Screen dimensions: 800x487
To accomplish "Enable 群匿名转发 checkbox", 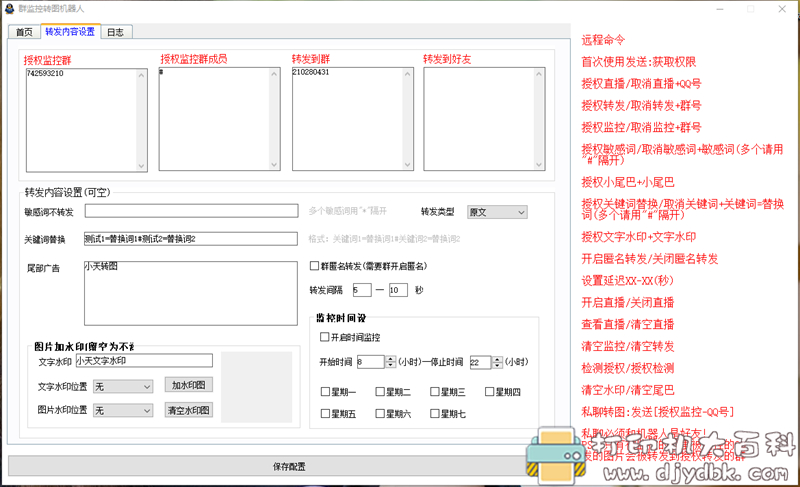I will pos(315,266).
